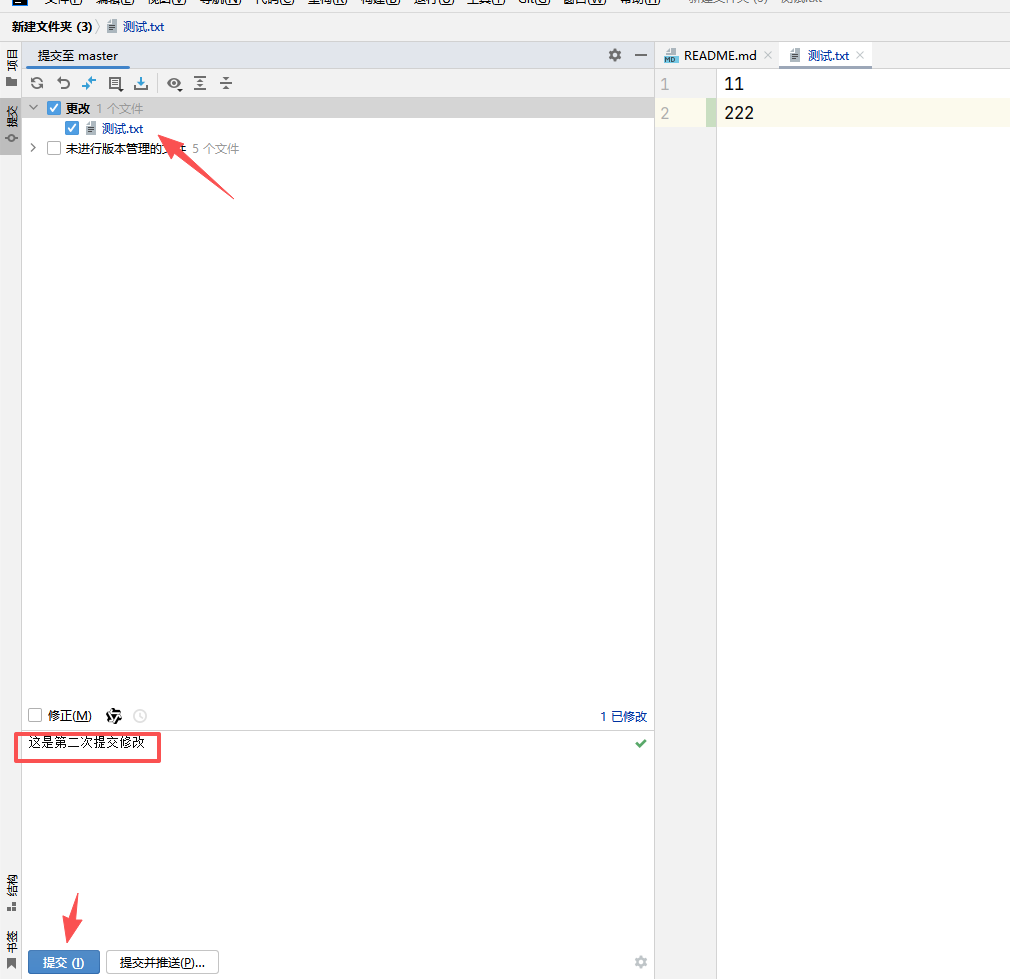Show diff with the blue arrows icon
Screen dimensions: 1010x979
[89, 83]
